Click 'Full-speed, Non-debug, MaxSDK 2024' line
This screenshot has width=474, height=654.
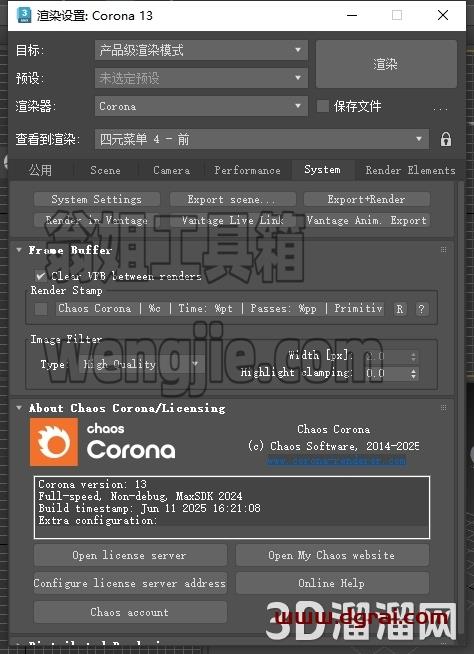pyautogui.click(x=140, y=496)
